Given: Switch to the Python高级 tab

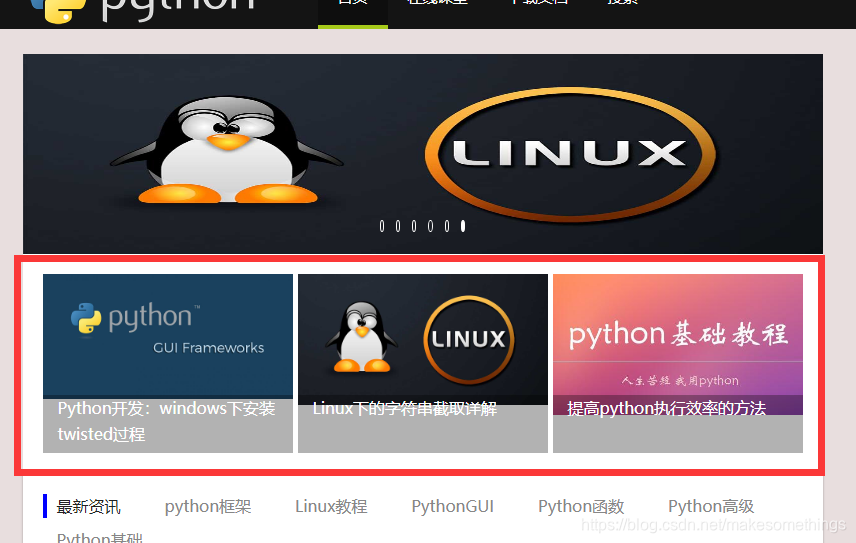Looking at the screenshot, I should tap(711, 506).
